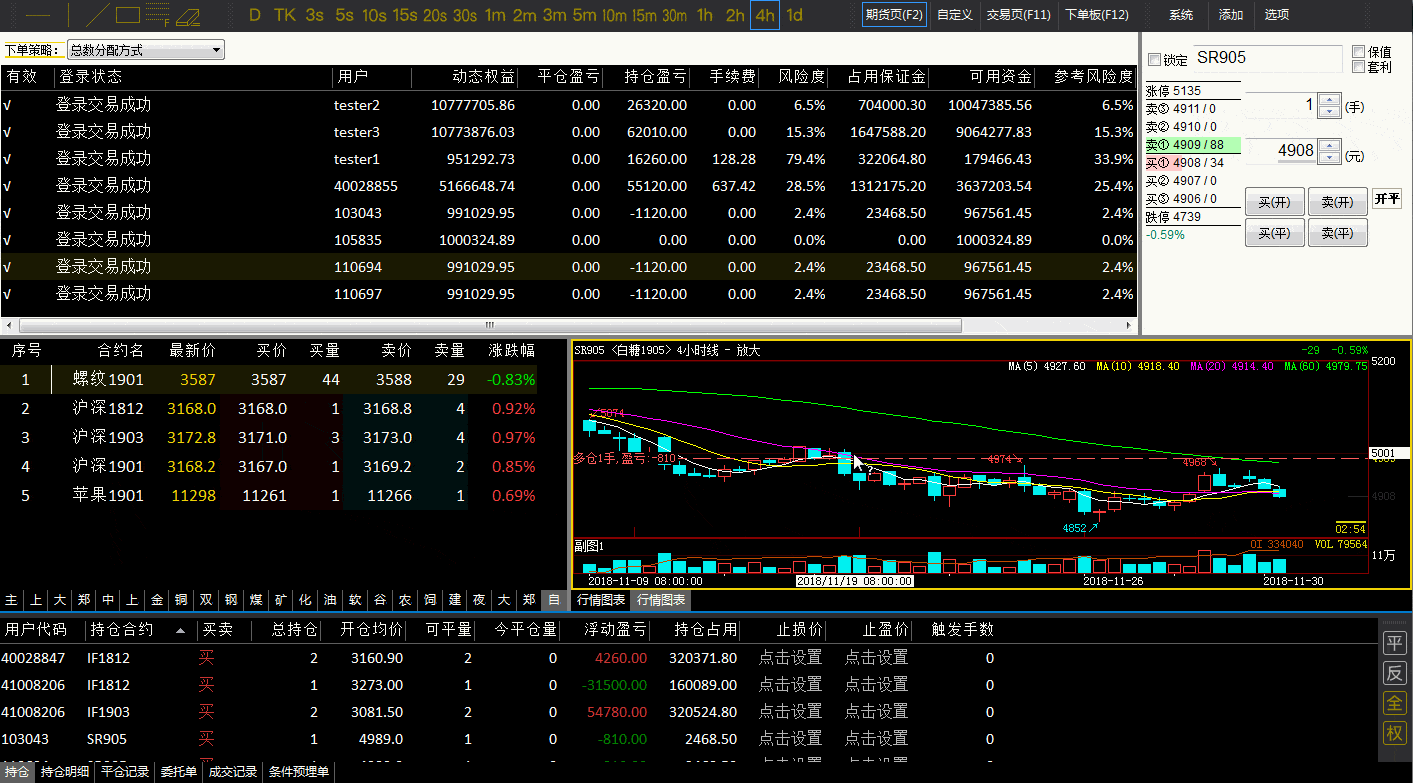Image resolution: width=1413 pixels, height=783 pixels.
Task: Check the 保值 hedging checkbox
Action: pyautogui.click(x=1358, y=52)
